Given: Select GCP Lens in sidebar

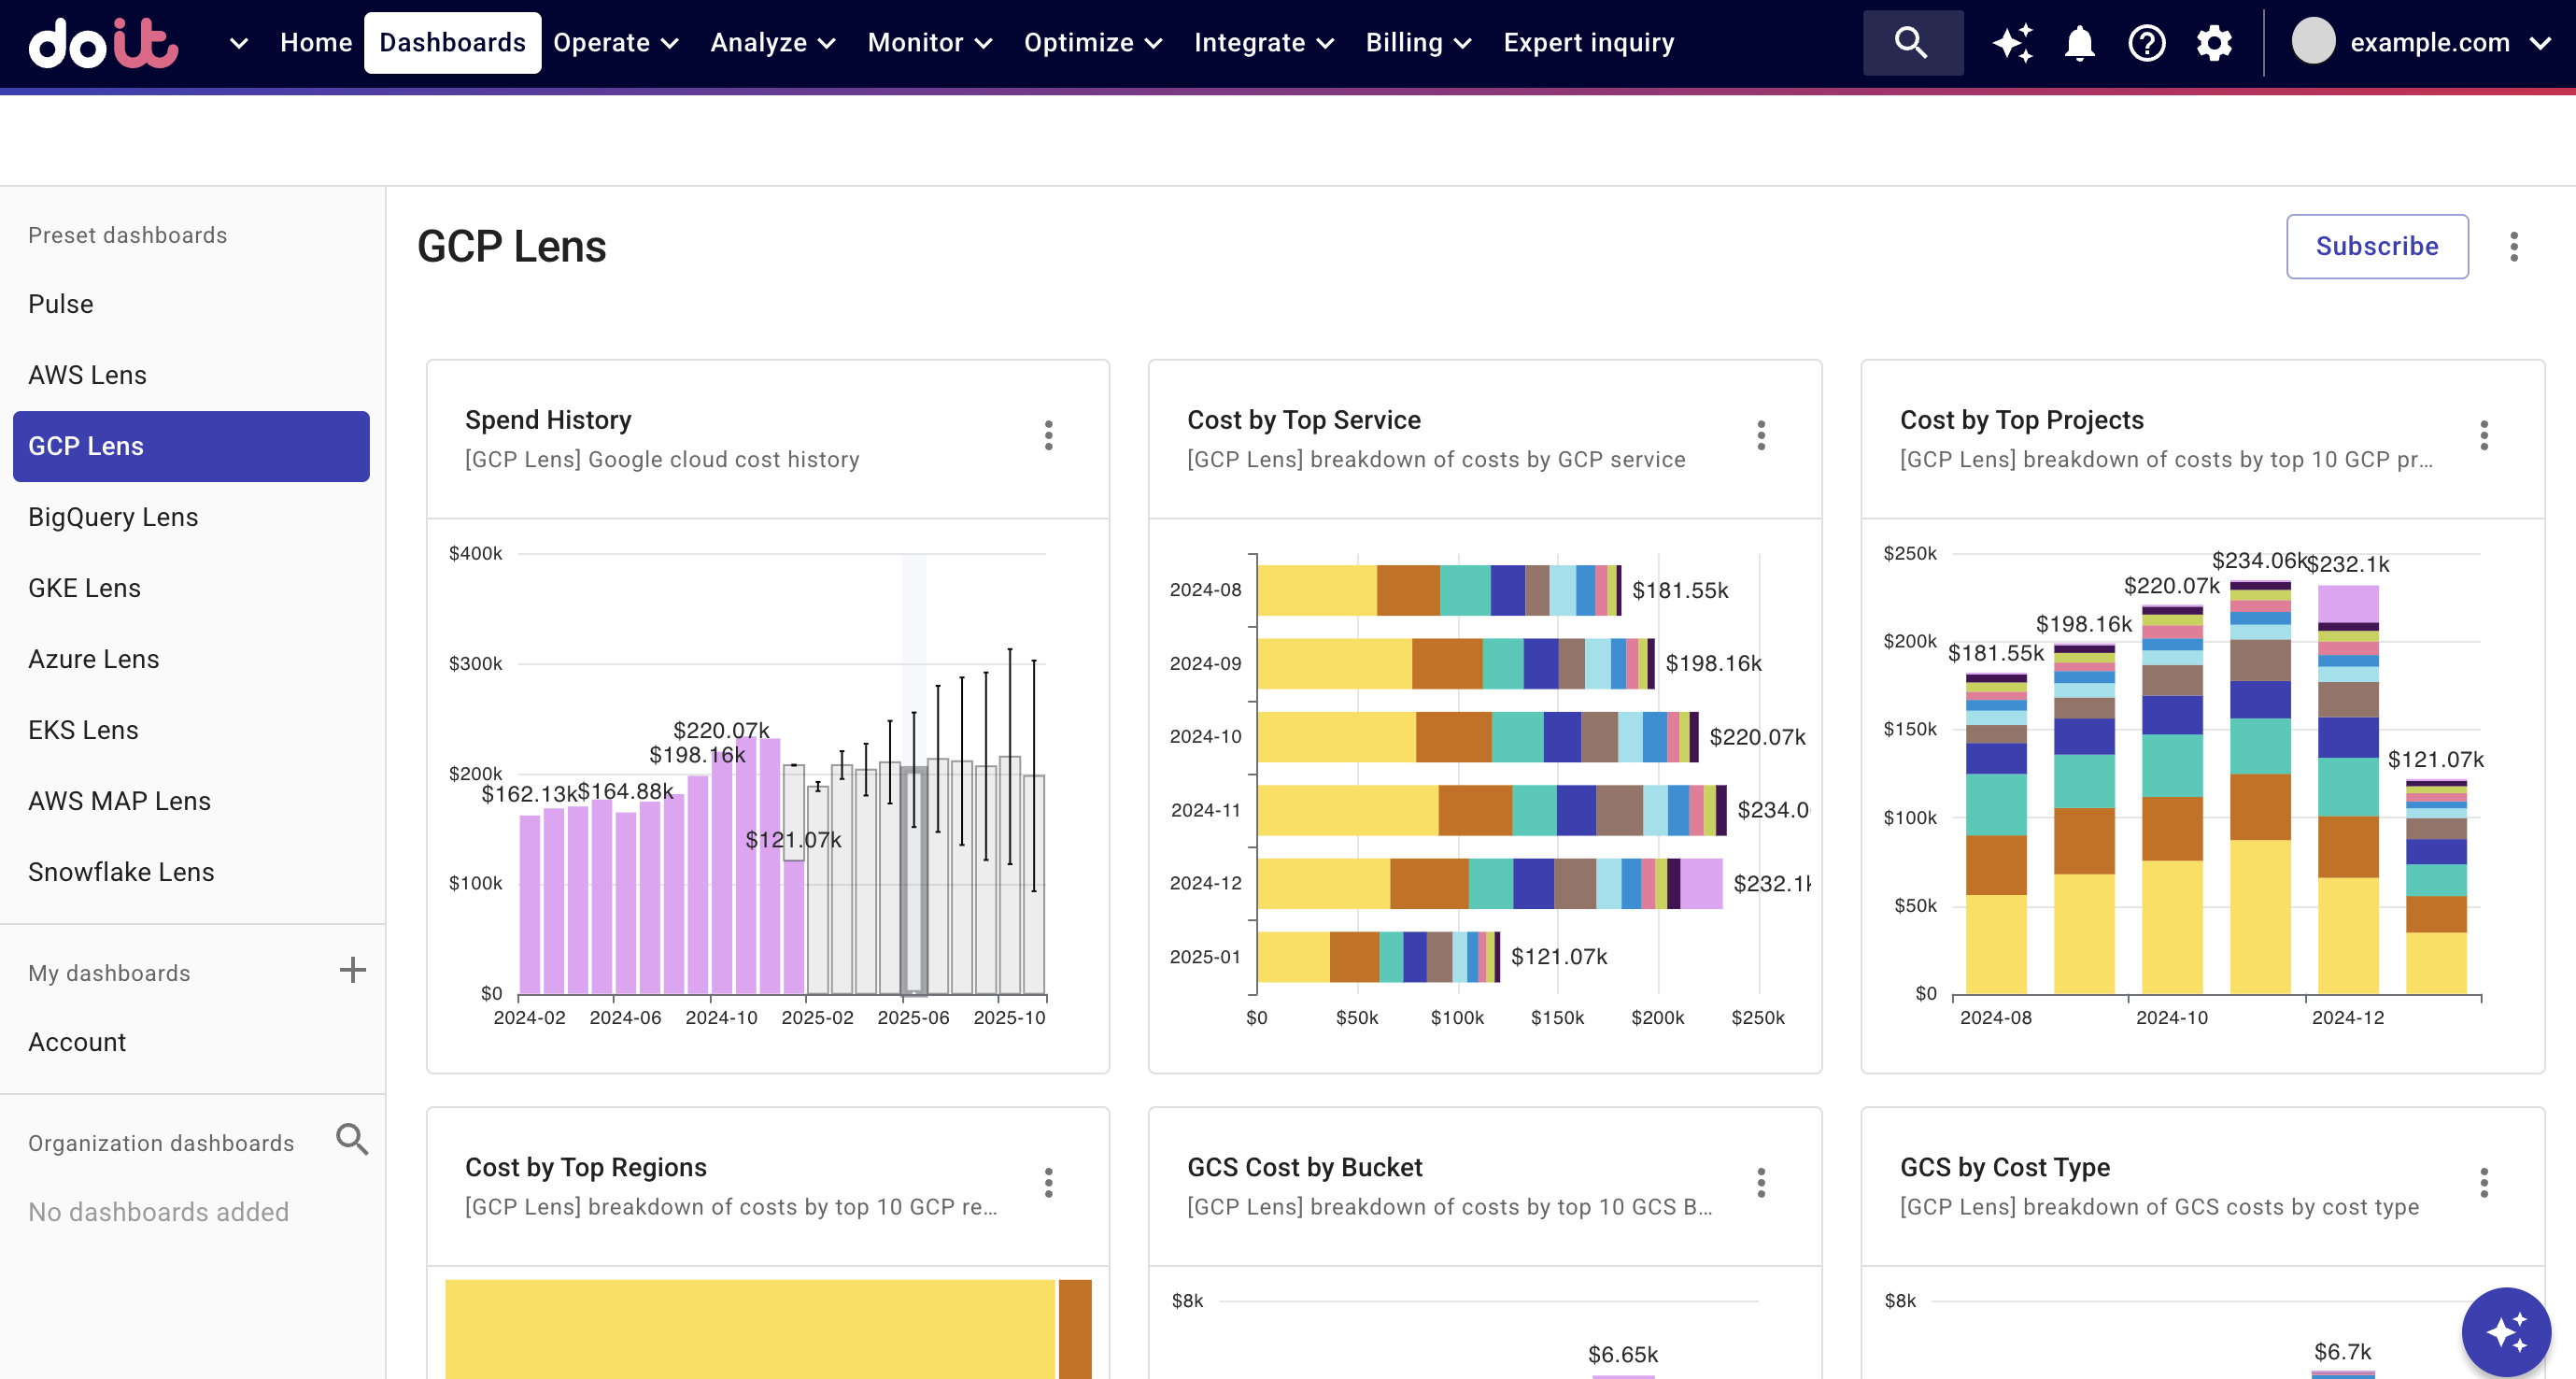Looking at the screenshot, I should [x=191, y=446].
